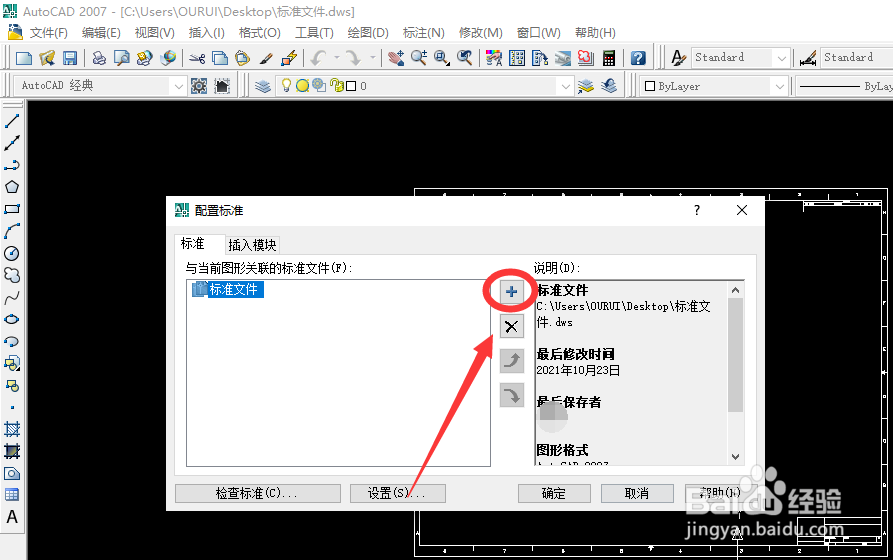Viewport: 893px width, 560px height.
Task: Select the Zoom realtime magnifier tool
Action: click(419, 58)
